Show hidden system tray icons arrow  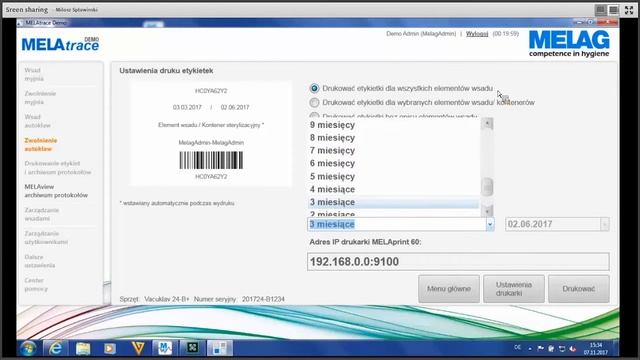(x=530, y=349)
